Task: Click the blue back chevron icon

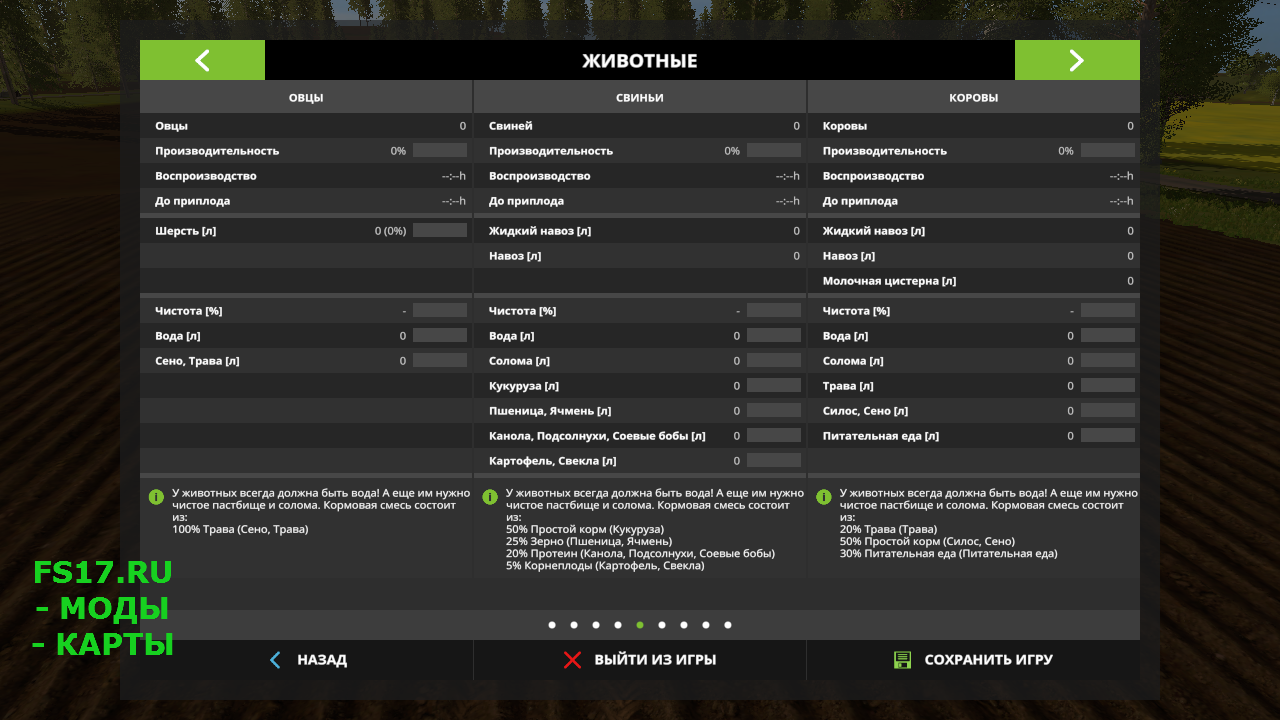Action: [276, 660]
